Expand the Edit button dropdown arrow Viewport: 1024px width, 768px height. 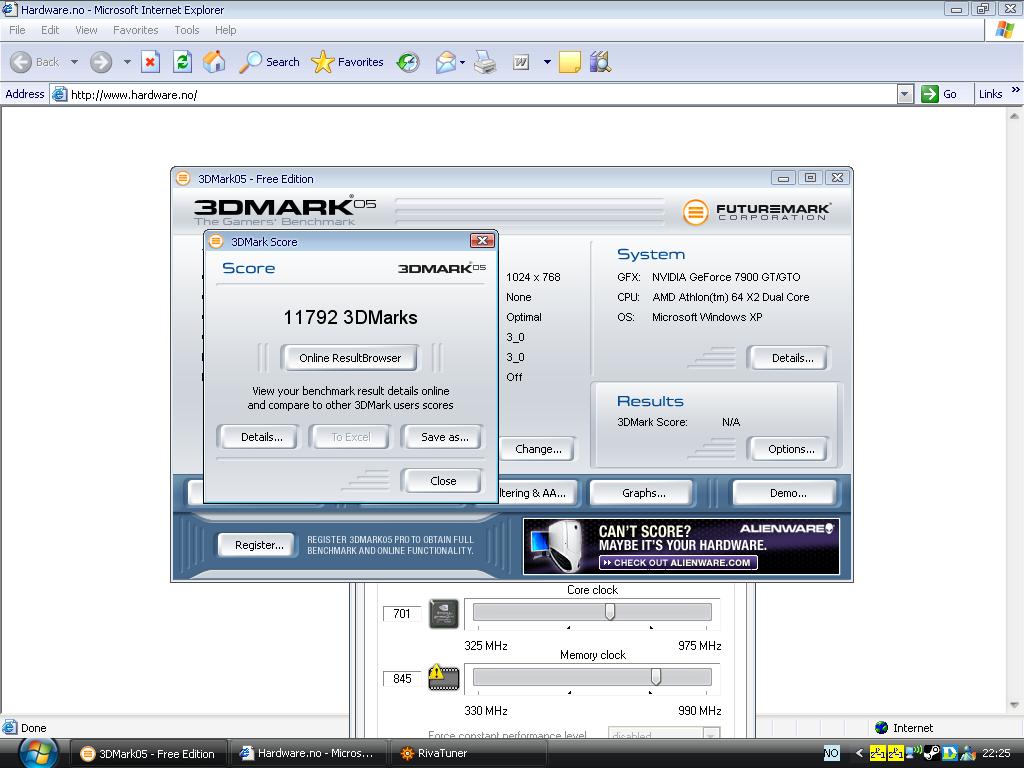547,62
